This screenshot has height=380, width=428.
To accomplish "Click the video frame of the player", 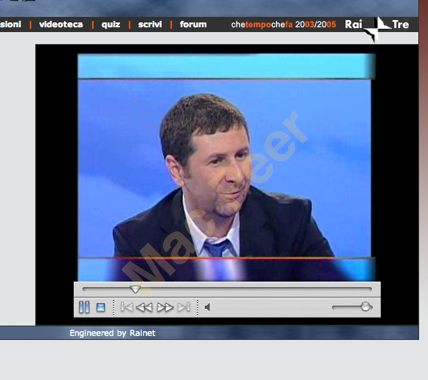I will 227,167.
